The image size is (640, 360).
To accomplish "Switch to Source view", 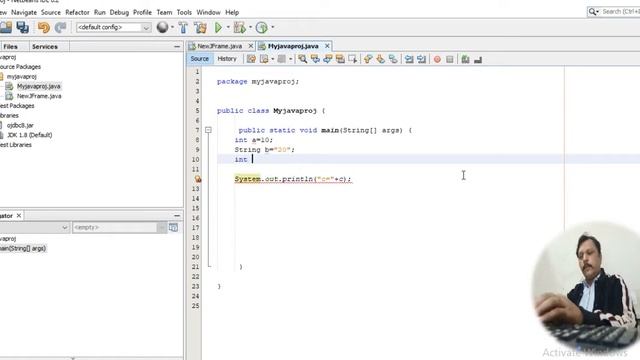I will click(199, 59).
